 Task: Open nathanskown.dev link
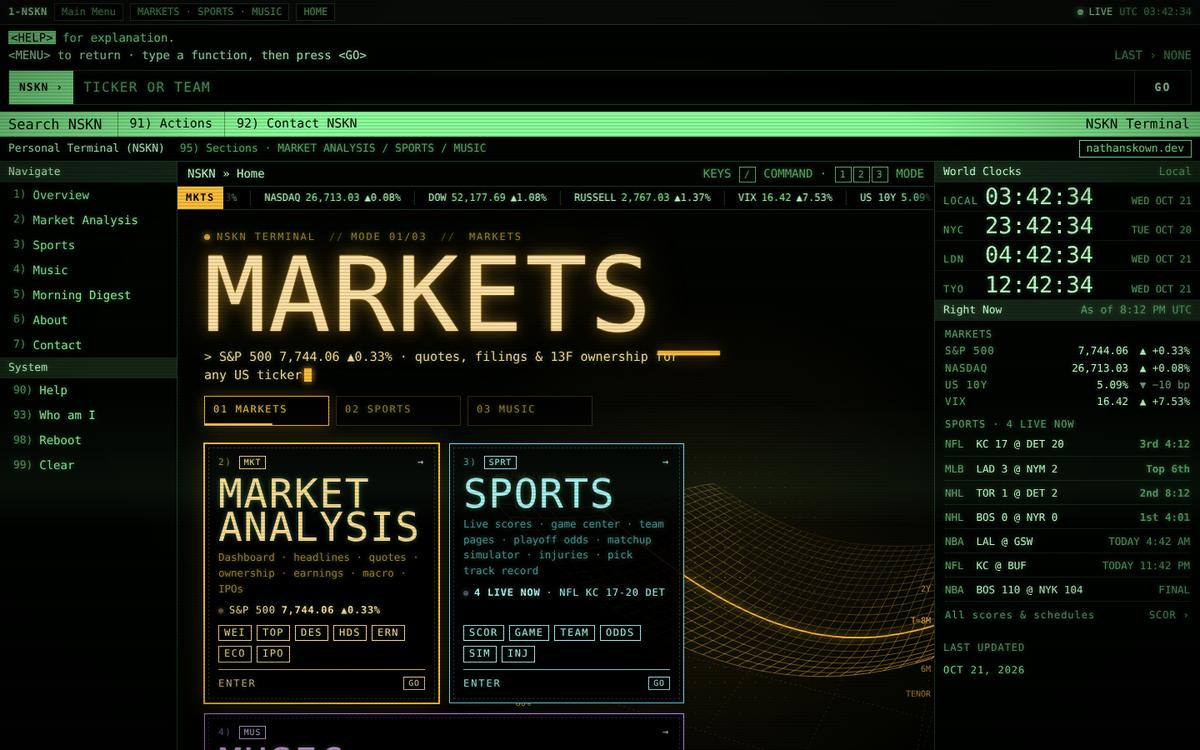(1135, 148)
